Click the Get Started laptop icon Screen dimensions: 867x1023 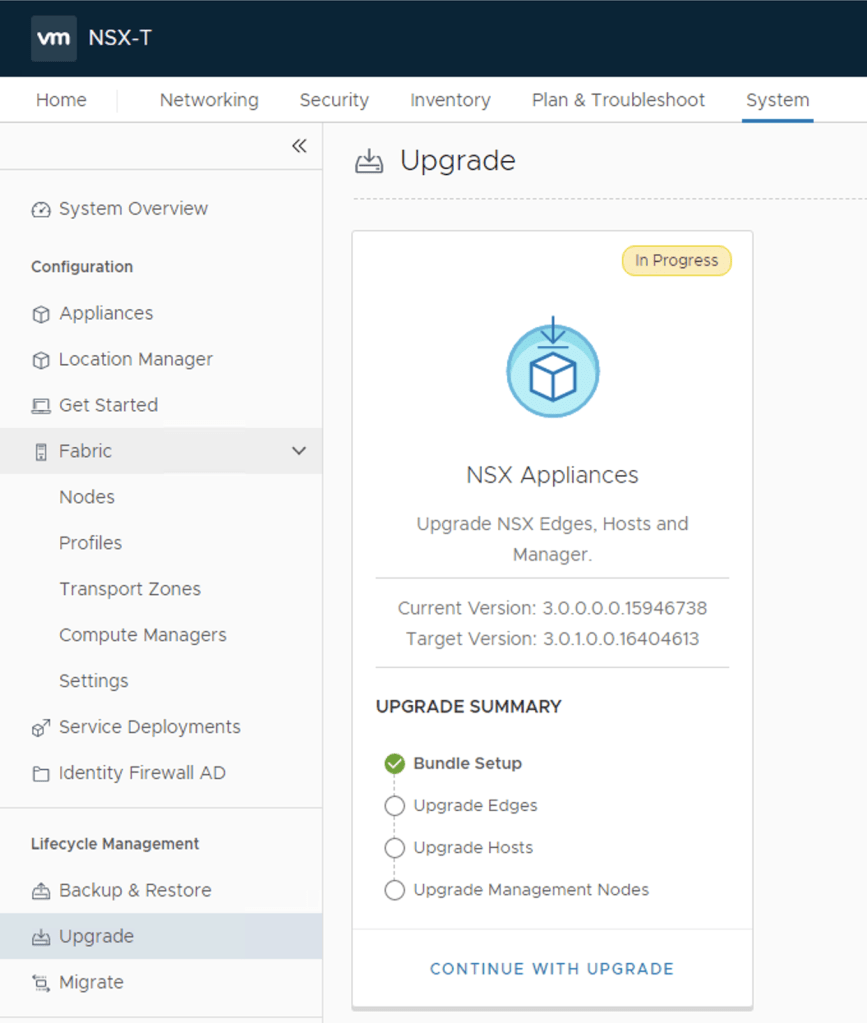pos(40,406)
